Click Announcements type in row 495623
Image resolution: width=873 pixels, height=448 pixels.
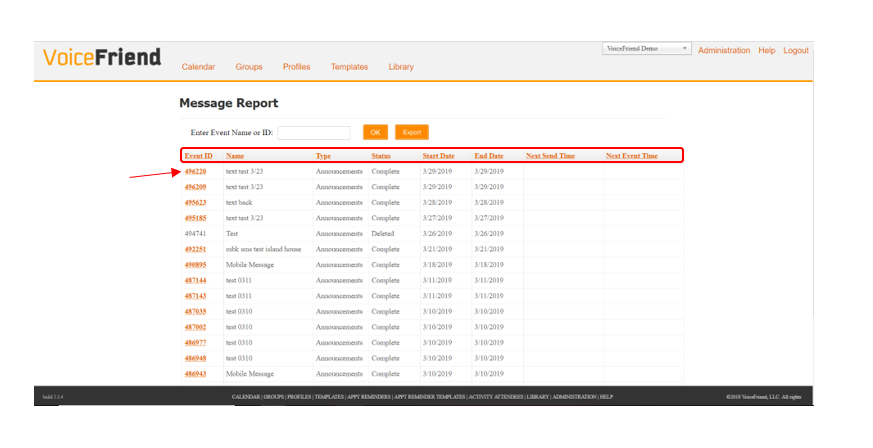tap(339, 203)
